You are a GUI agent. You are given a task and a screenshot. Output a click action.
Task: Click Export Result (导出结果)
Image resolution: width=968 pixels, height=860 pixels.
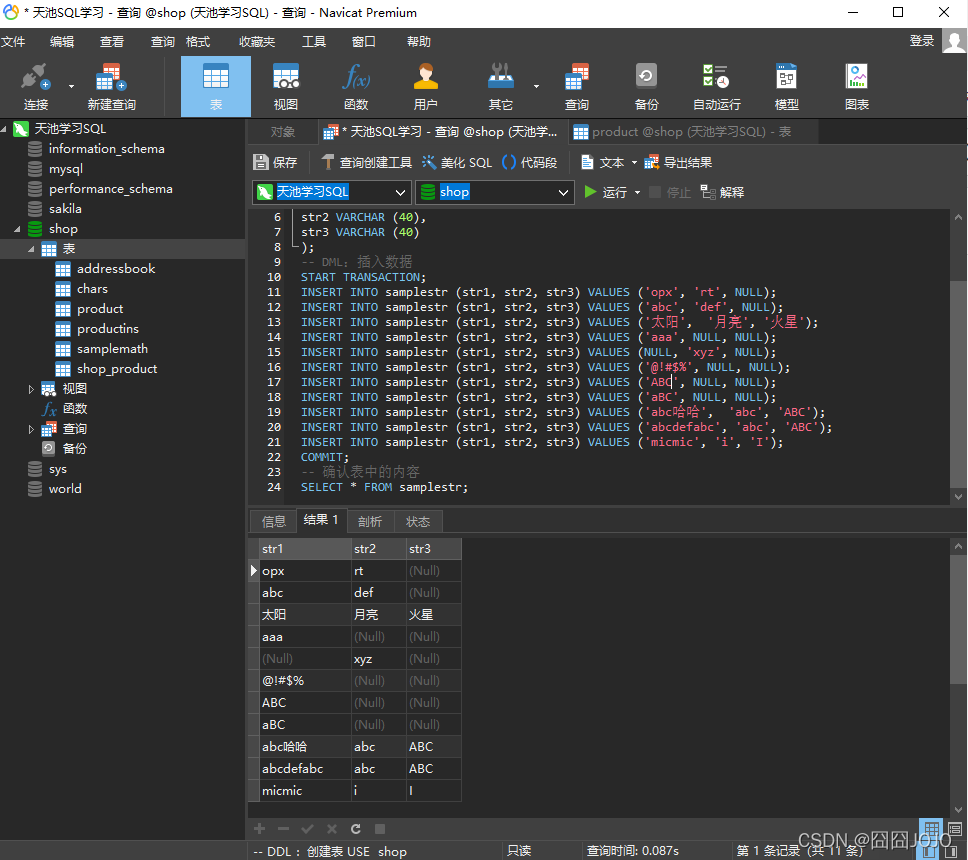(x=678, y=162)
